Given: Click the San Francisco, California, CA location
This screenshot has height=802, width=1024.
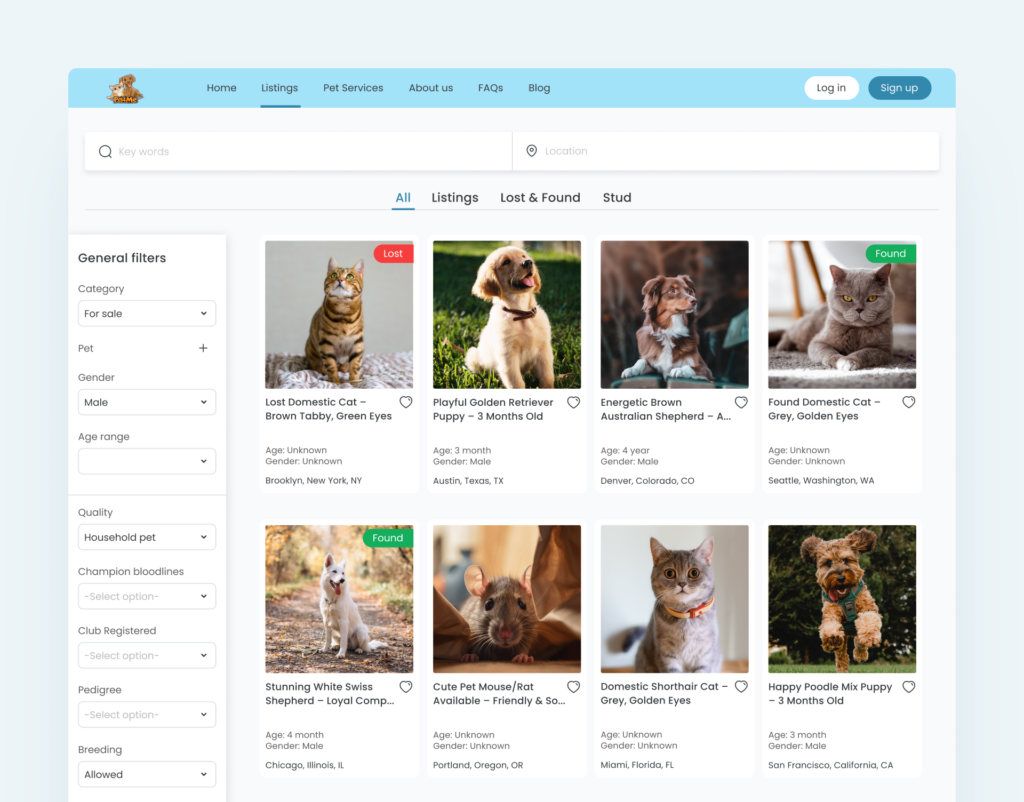Looking at the screenshot, I should tap(831, 765).
